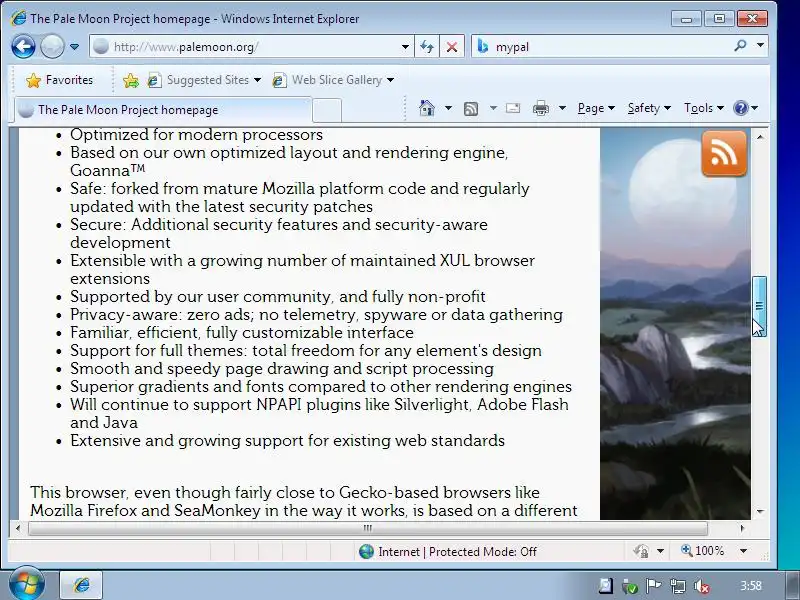Screen dimensions: 800x600
Task: Open the Tools menu
Action: [704, 108]
